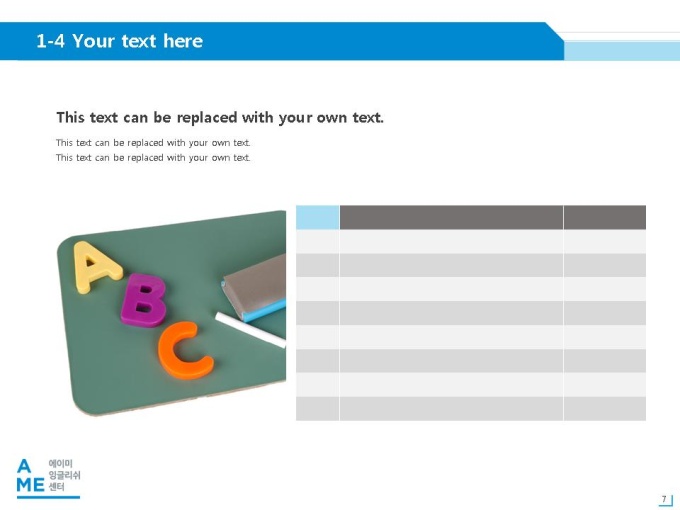680x510 pixels.
Task: Select the chalkboard ABC picture
Action: click(x=171, y=313)
